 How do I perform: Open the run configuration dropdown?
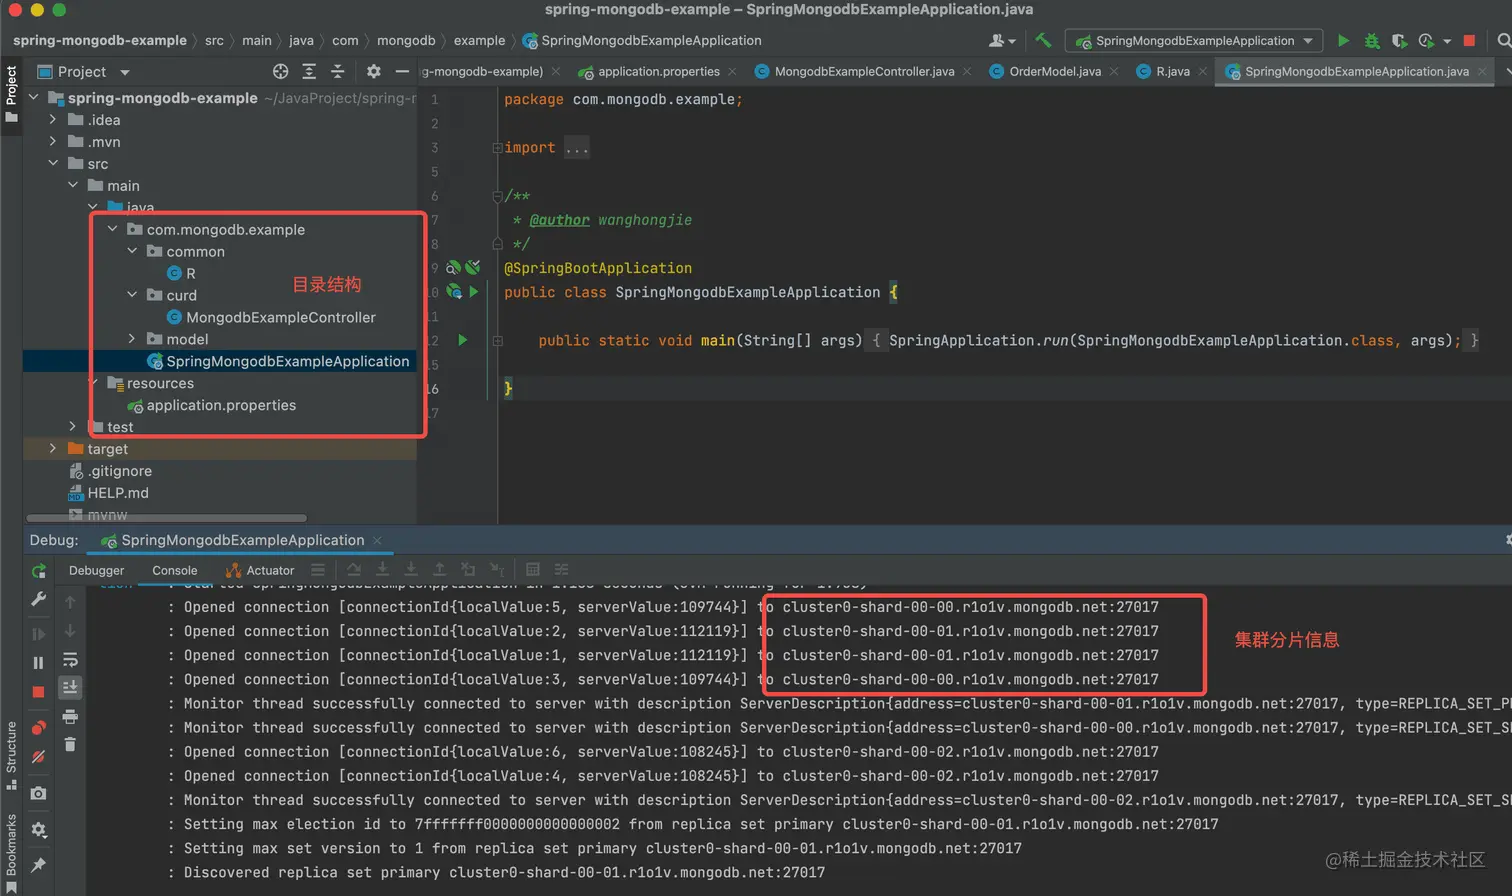coord(1194,41)
